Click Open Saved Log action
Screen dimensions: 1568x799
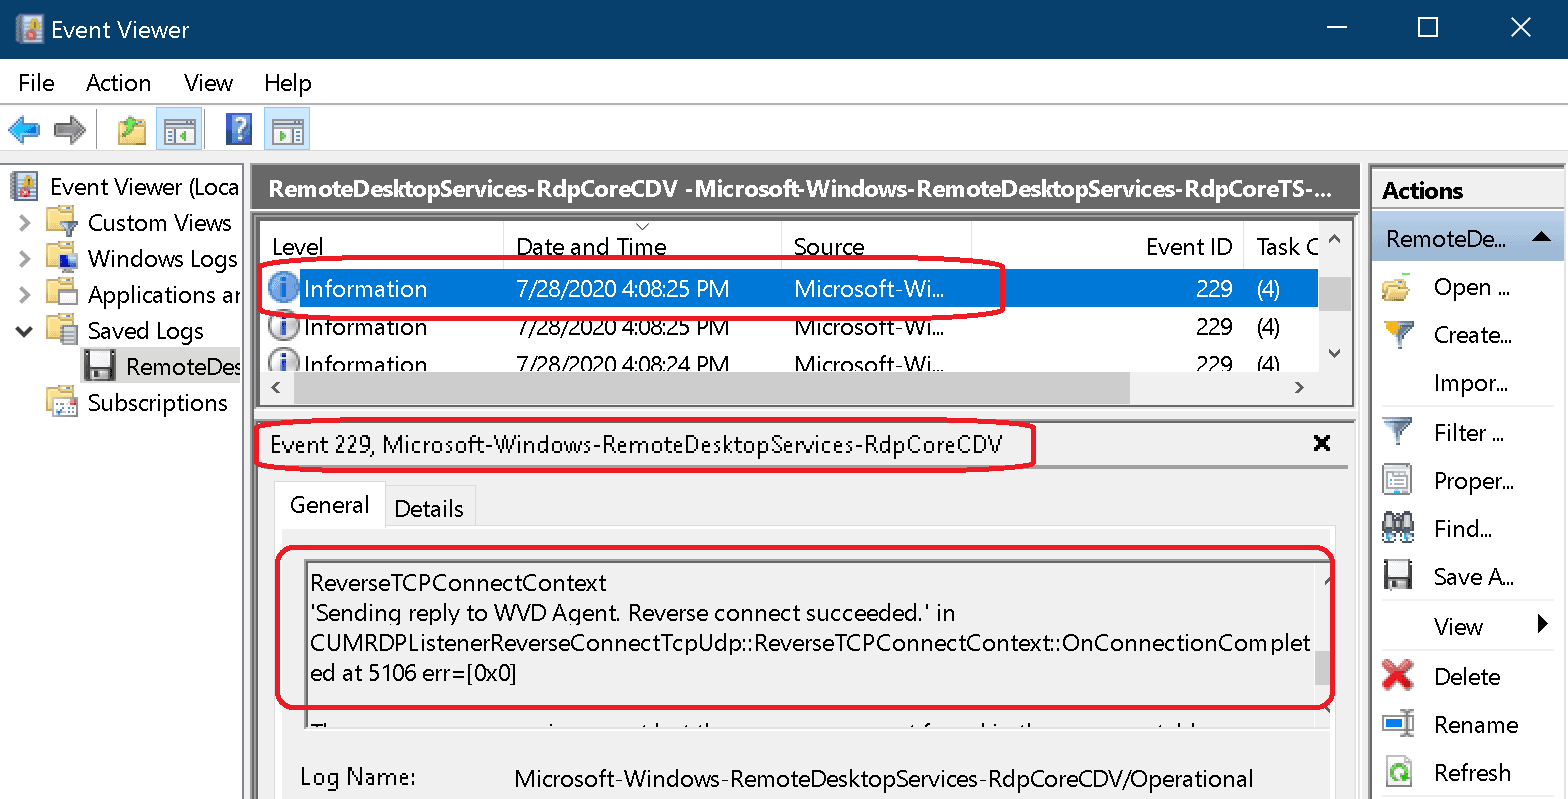(1471, 288)
